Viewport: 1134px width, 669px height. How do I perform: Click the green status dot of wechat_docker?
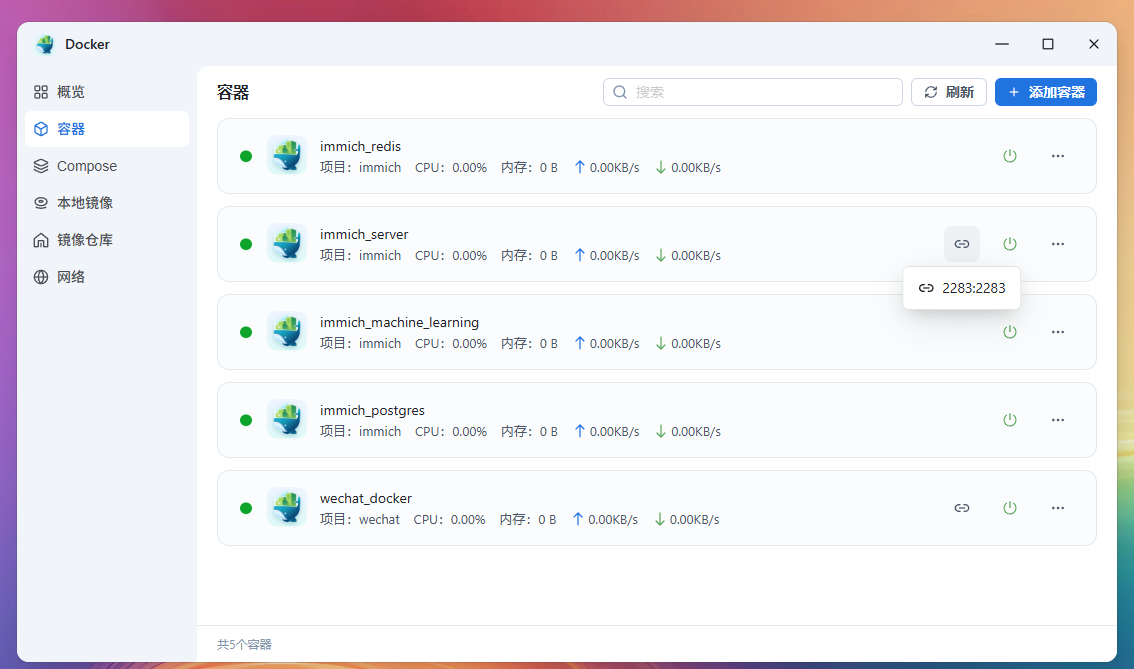(x=246, y=508)
